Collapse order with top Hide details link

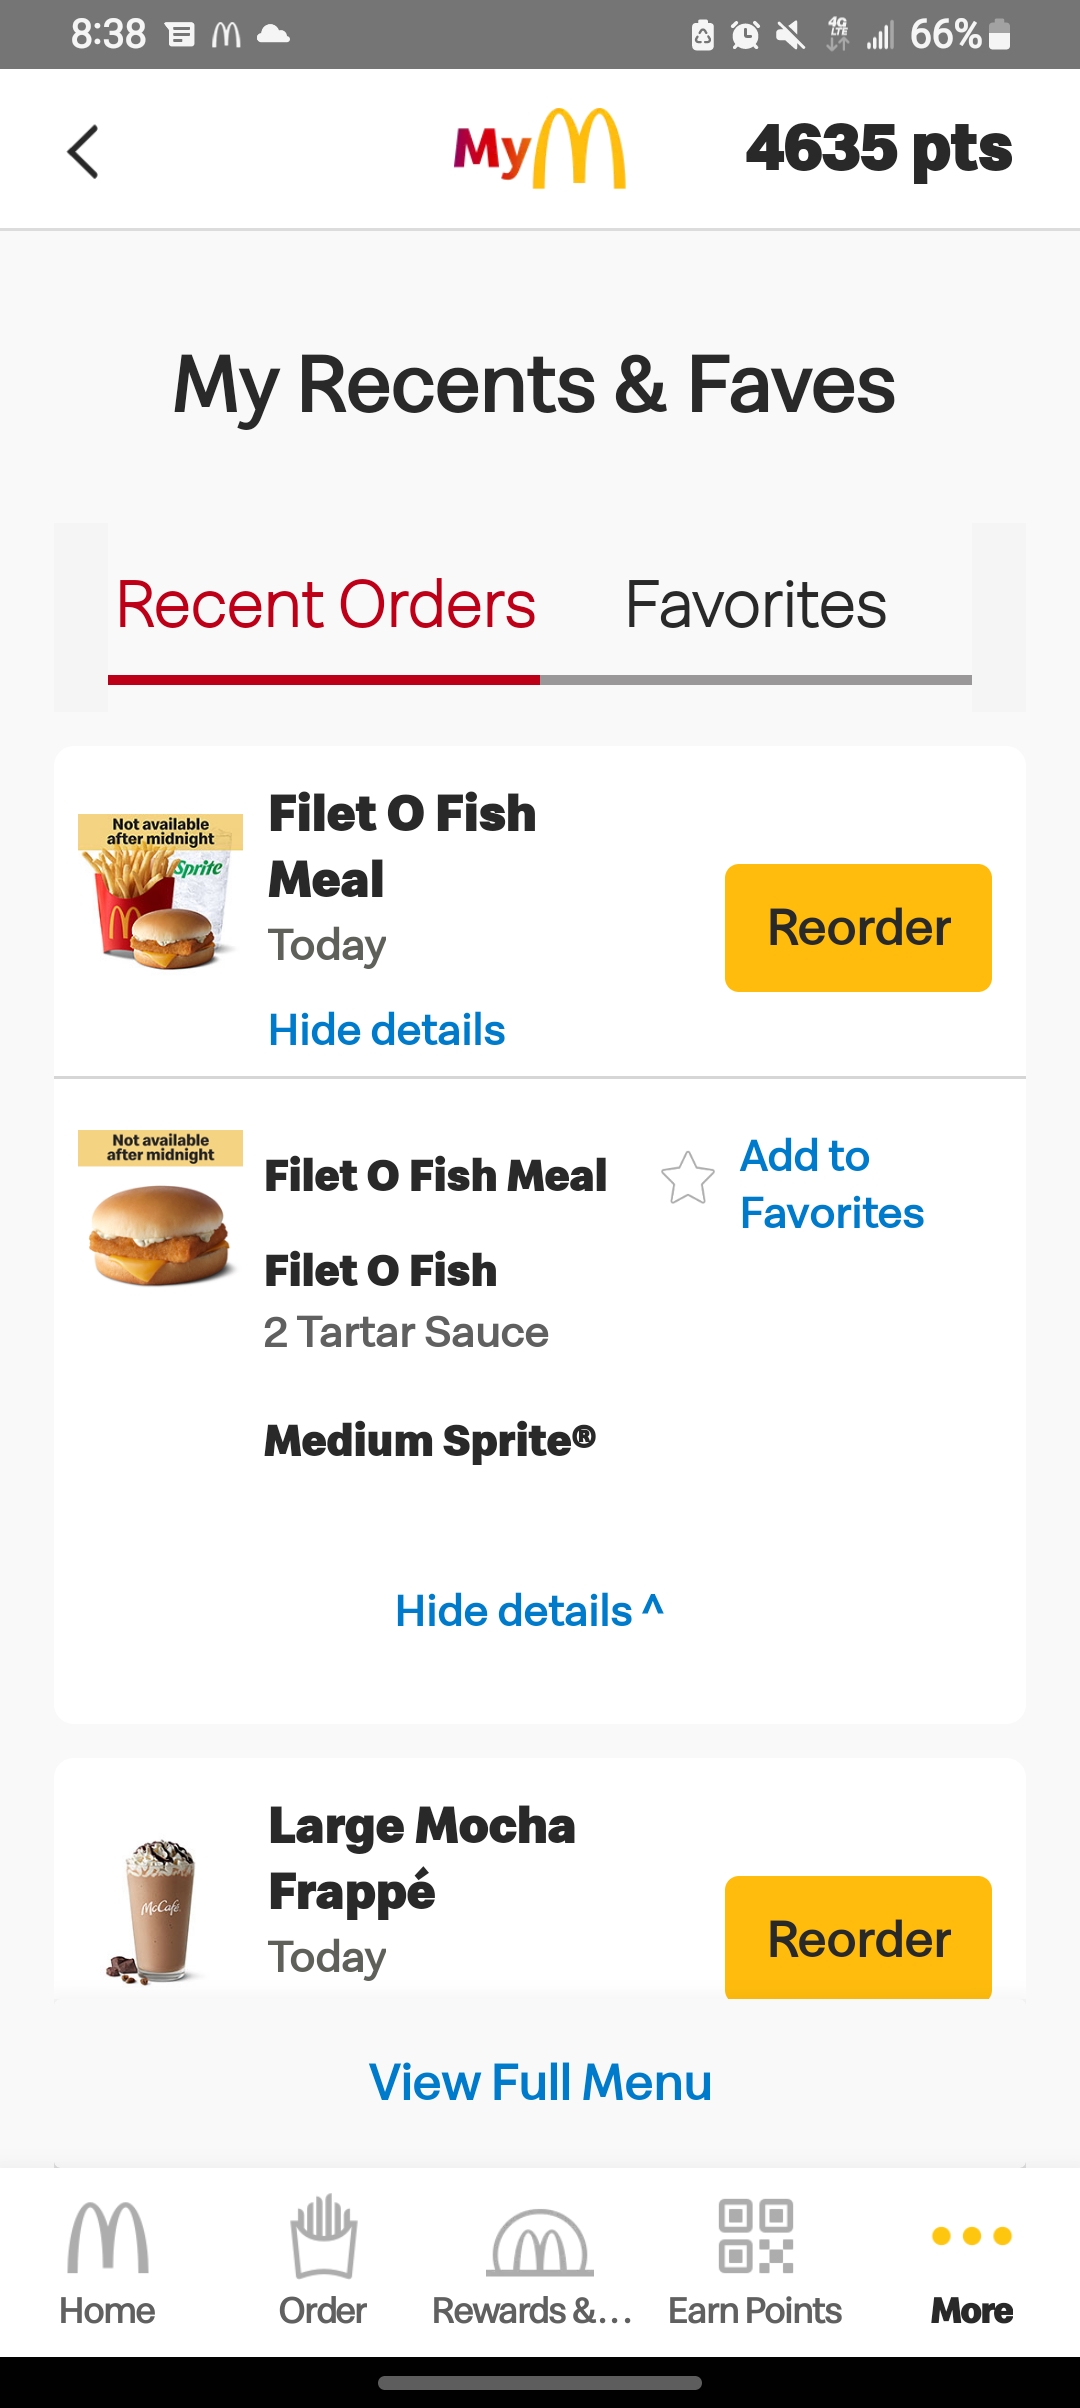click(387, 1030)
